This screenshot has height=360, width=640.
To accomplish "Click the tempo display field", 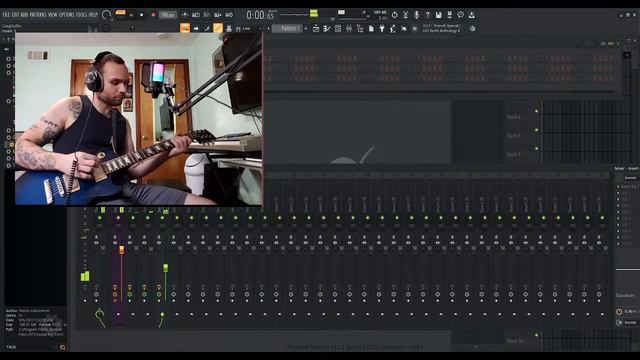I will [168, 15].
